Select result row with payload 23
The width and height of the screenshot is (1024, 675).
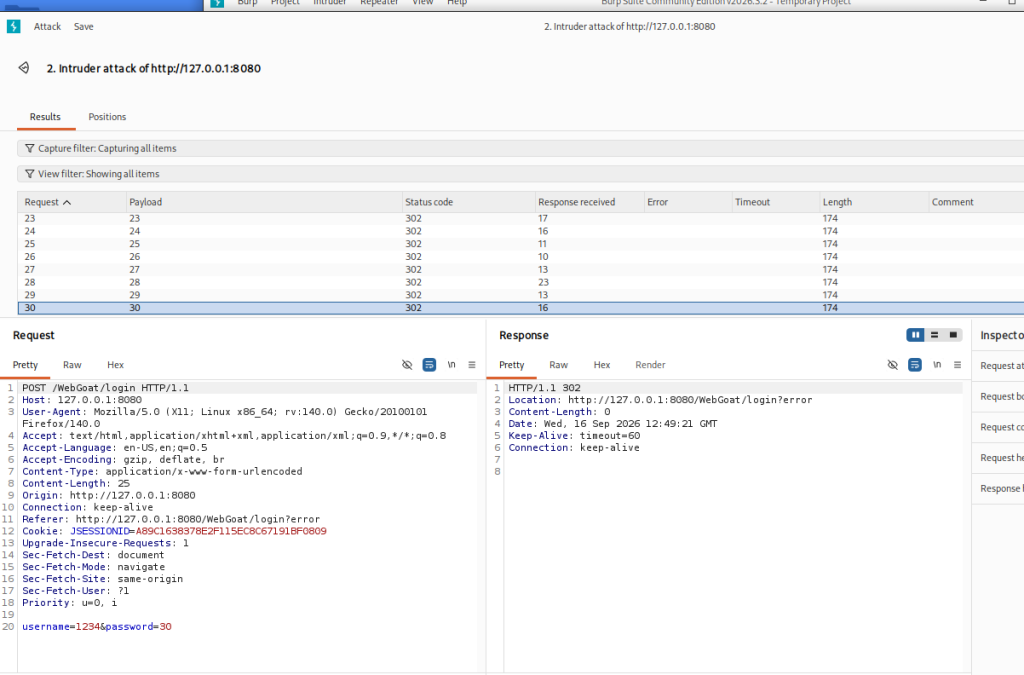pos(520,219)
